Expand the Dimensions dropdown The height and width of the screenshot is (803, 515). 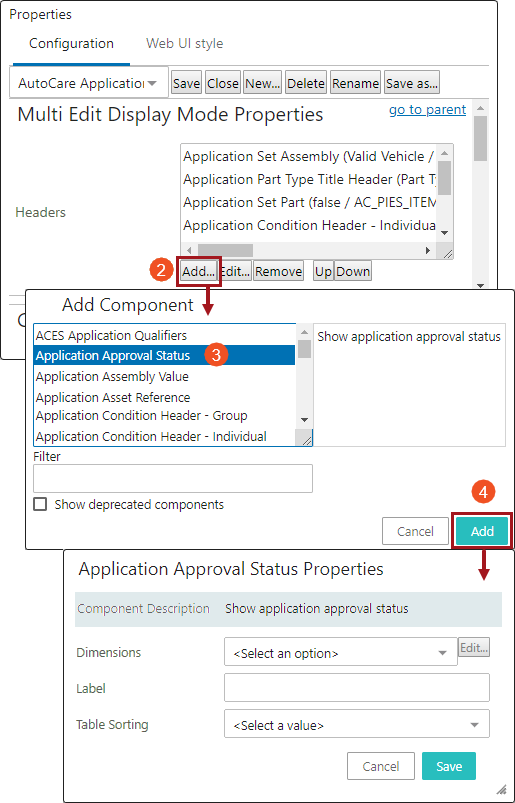point(340,653)
